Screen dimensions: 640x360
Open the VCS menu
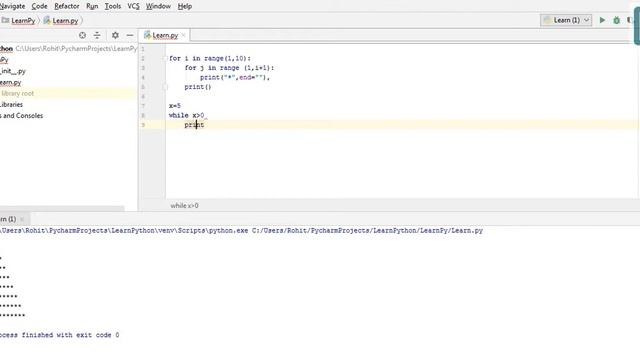click(133, 6)
